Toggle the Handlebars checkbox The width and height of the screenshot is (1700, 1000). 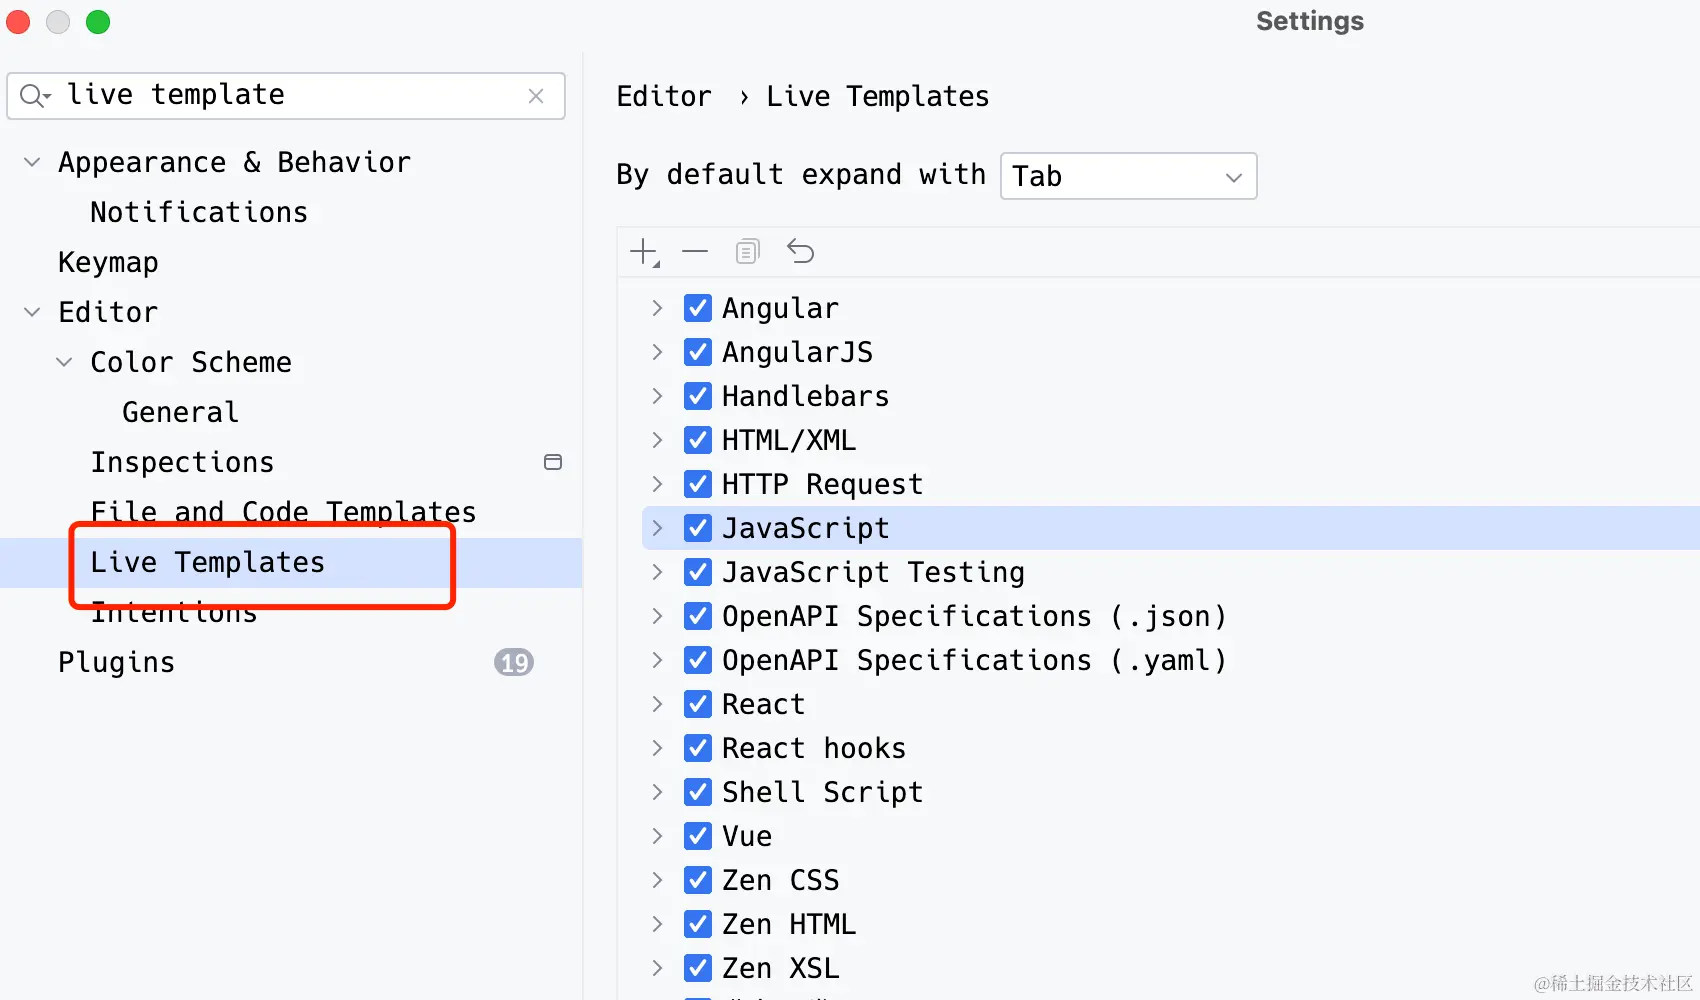(x=698, y=396)
